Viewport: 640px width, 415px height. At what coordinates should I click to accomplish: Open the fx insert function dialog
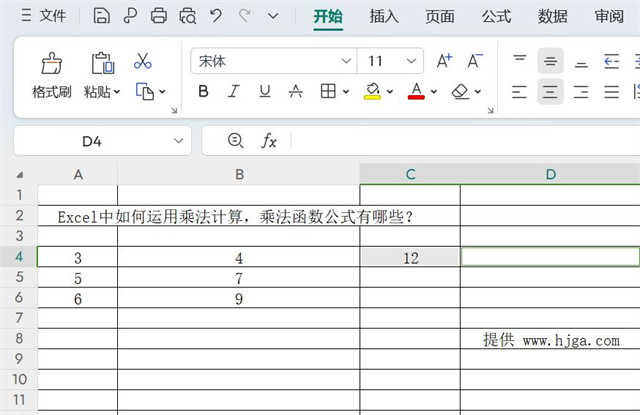[269, 141]
